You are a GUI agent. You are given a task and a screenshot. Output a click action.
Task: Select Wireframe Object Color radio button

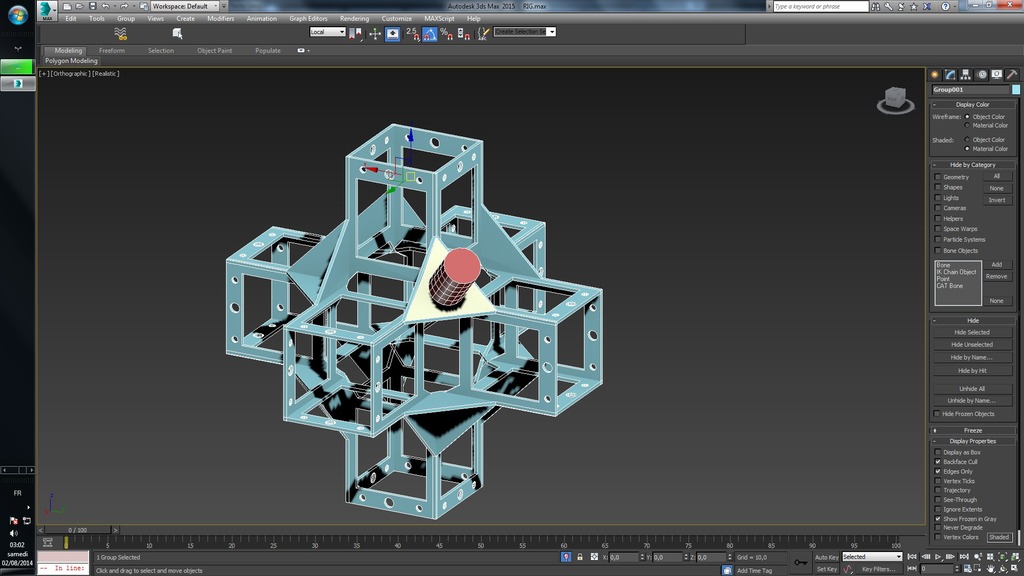coord(967,117)
